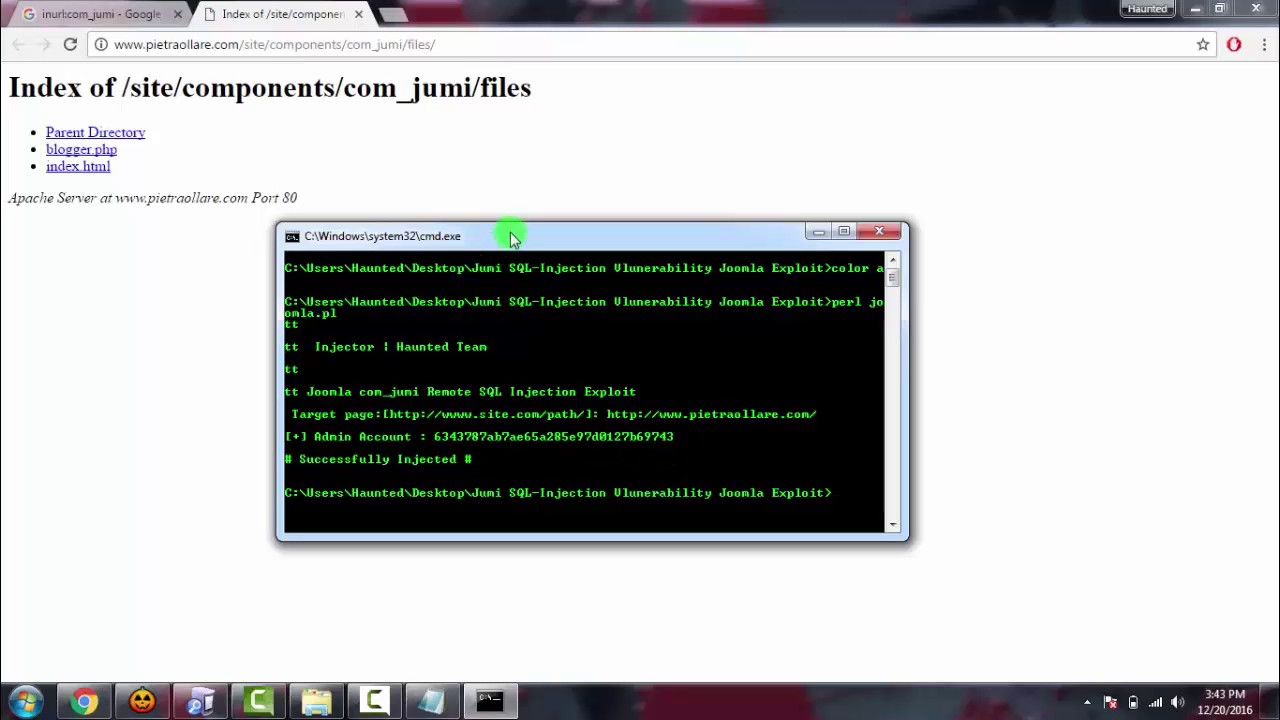Viewport: 1280px width, 720px height.
Task: Click the cmd vertical scrollbar thumb
Action: (893, 278)
